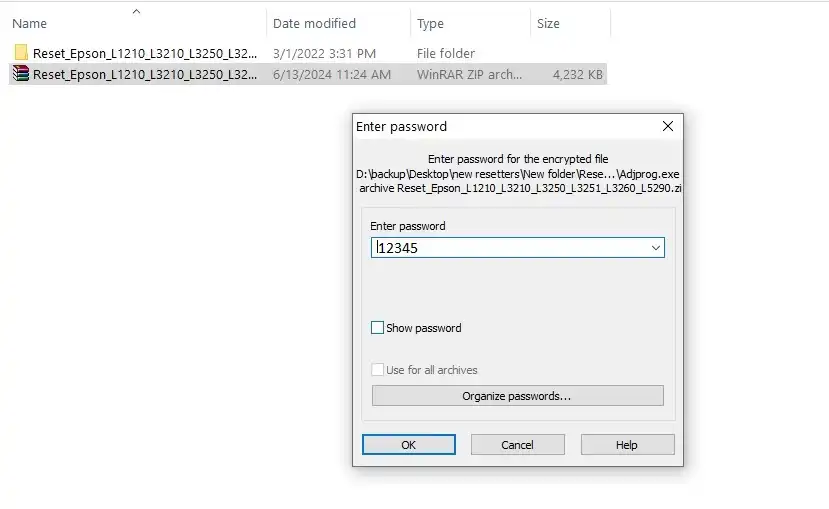Click the Show password label text
829x509 pixels.
[x=423, y=328]
